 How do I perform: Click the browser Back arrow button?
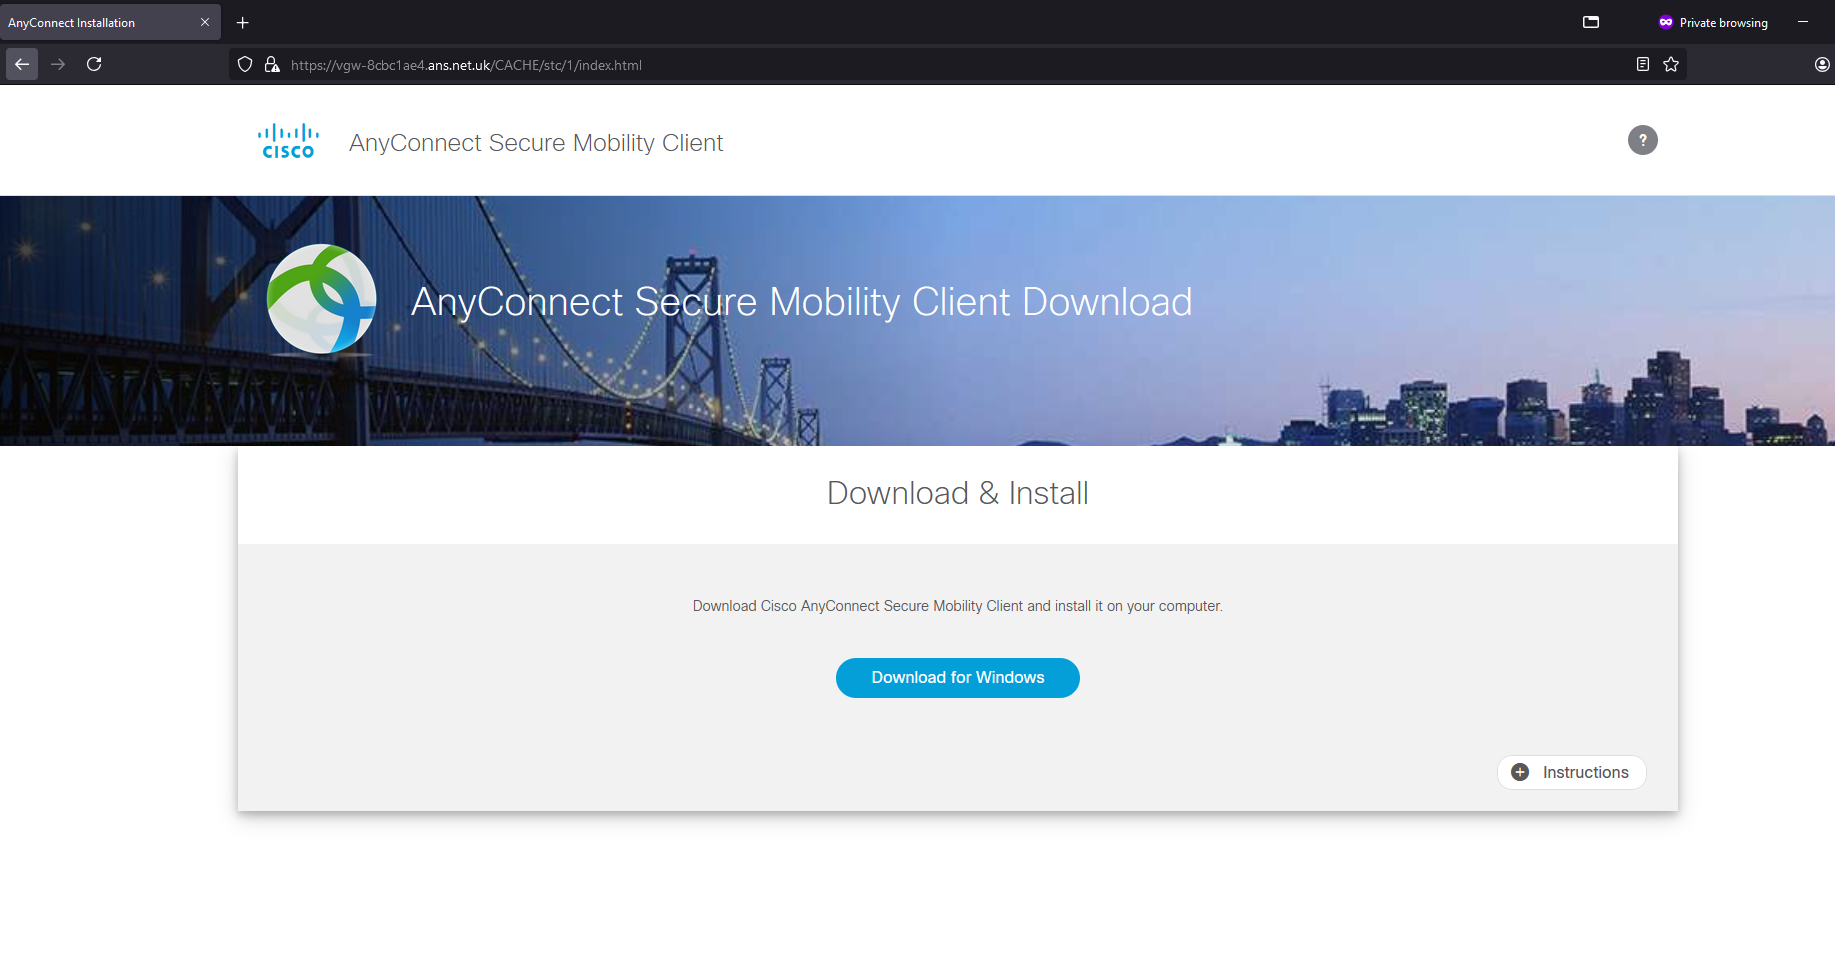tap(22, 64)
